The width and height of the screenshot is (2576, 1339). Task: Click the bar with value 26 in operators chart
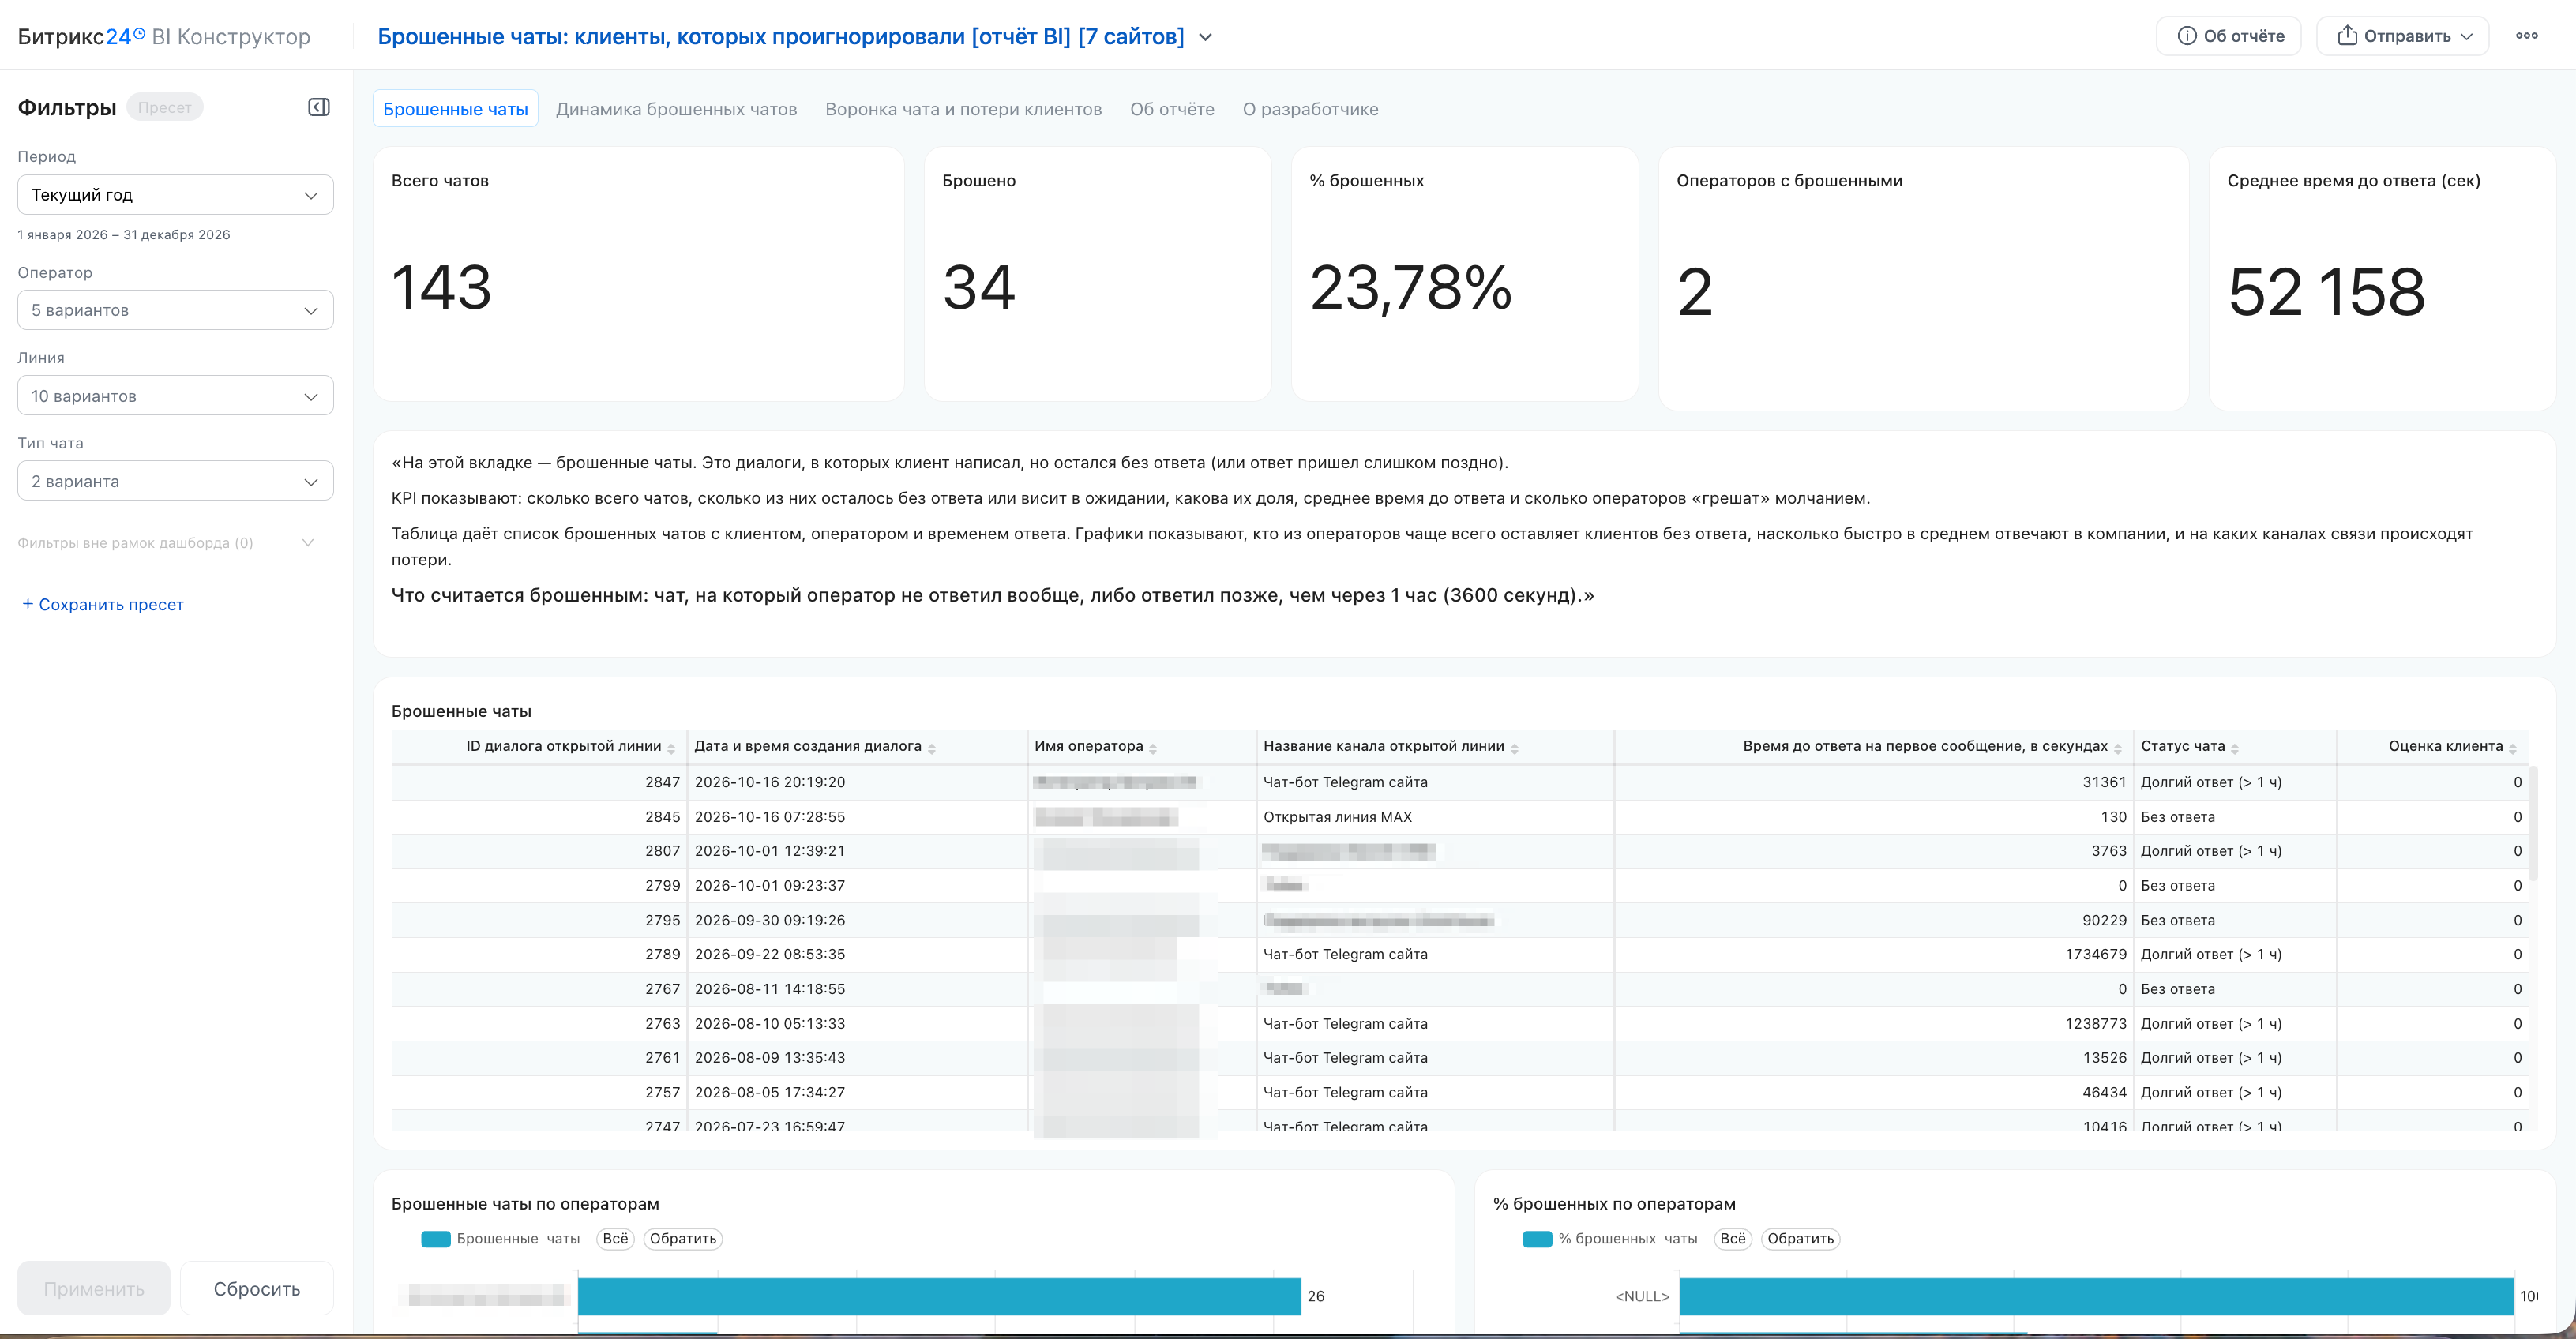pos(939,1296)
